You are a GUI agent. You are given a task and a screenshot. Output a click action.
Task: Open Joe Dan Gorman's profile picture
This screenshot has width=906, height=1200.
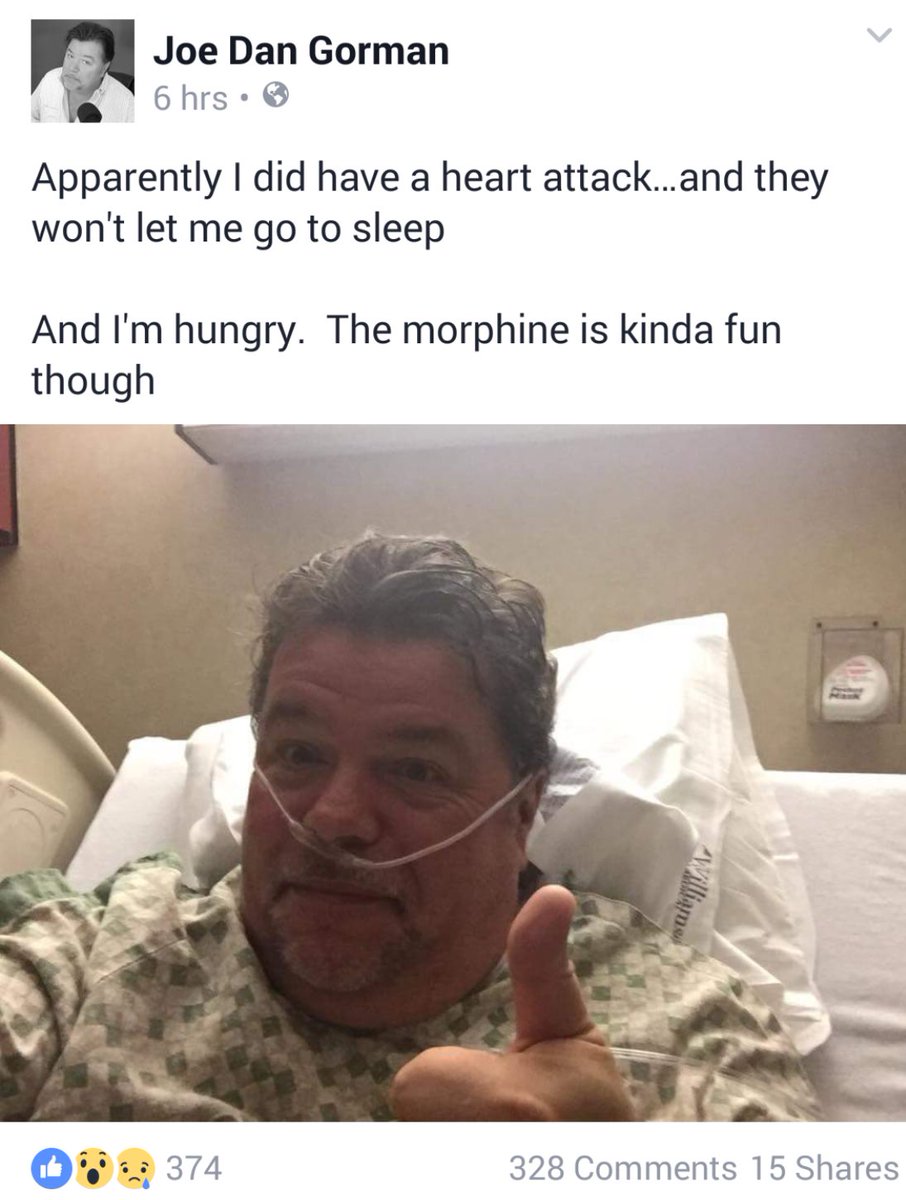[x=83, y=71]
